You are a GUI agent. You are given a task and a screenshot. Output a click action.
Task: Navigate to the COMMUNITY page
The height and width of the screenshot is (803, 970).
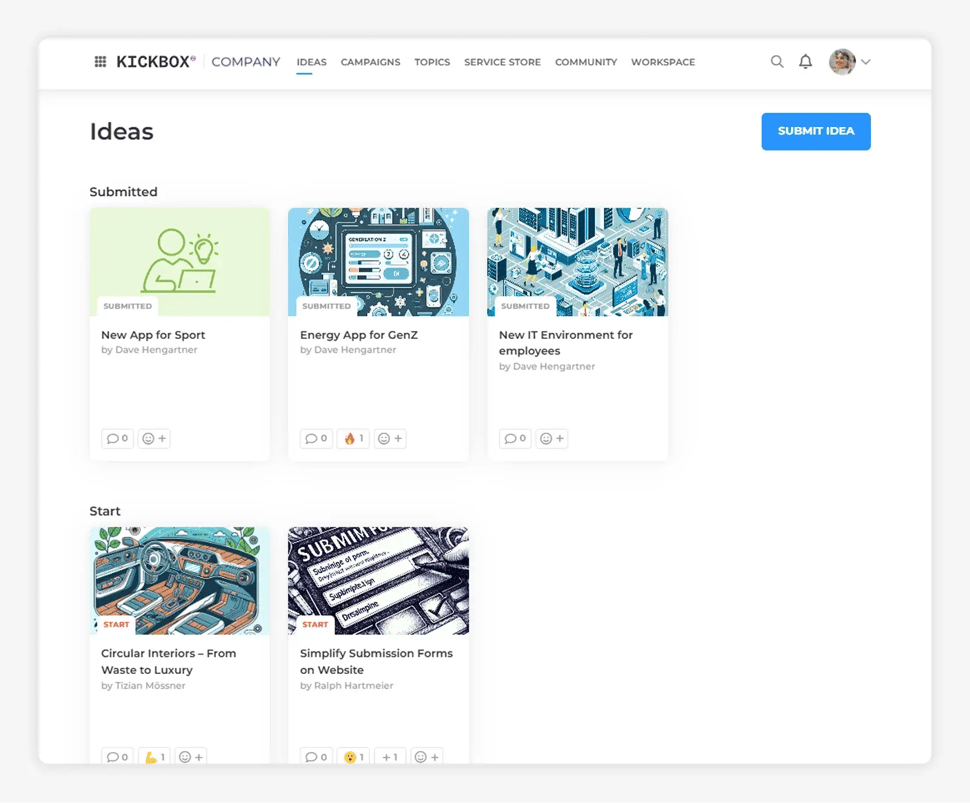[x=585, y=62]
